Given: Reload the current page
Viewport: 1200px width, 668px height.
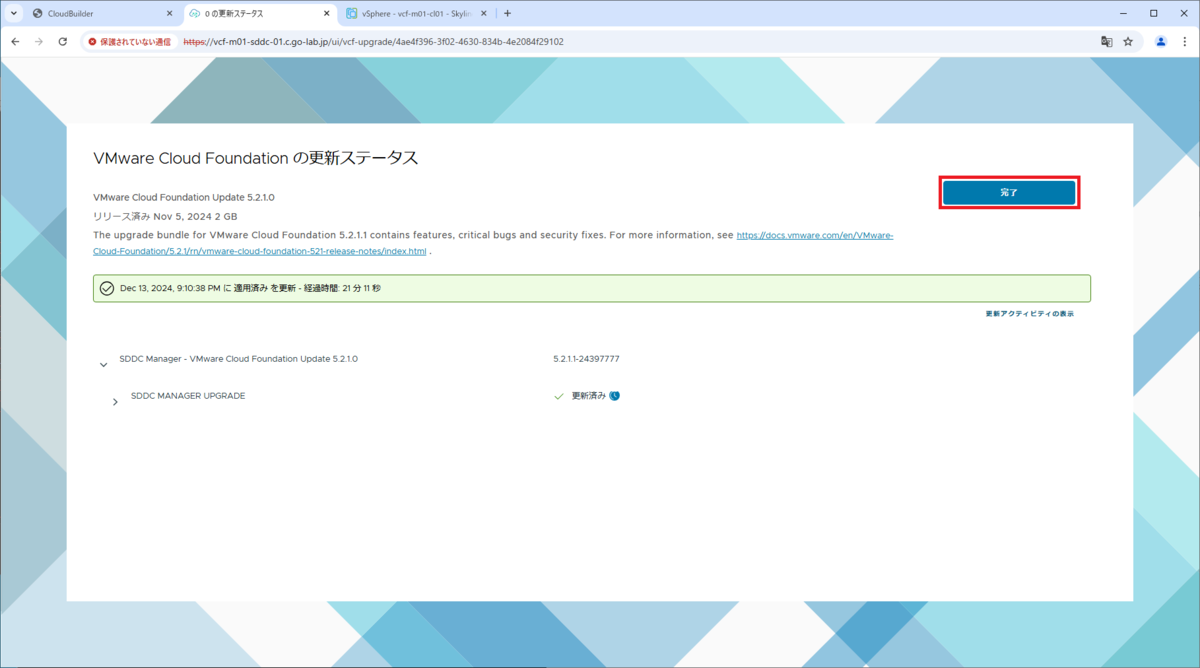Looking at the screenshot, I should (63, 42).
